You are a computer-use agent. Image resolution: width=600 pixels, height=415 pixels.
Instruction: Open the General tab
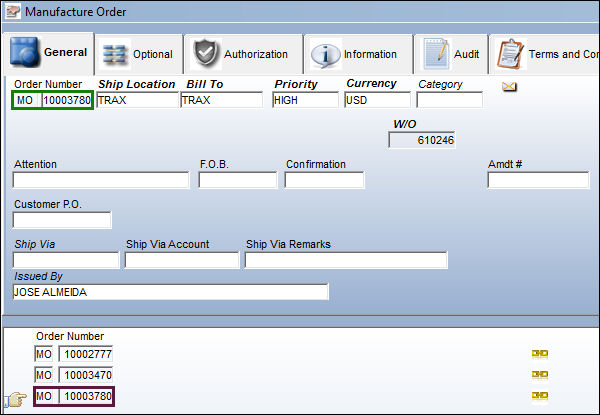[48, 53]
